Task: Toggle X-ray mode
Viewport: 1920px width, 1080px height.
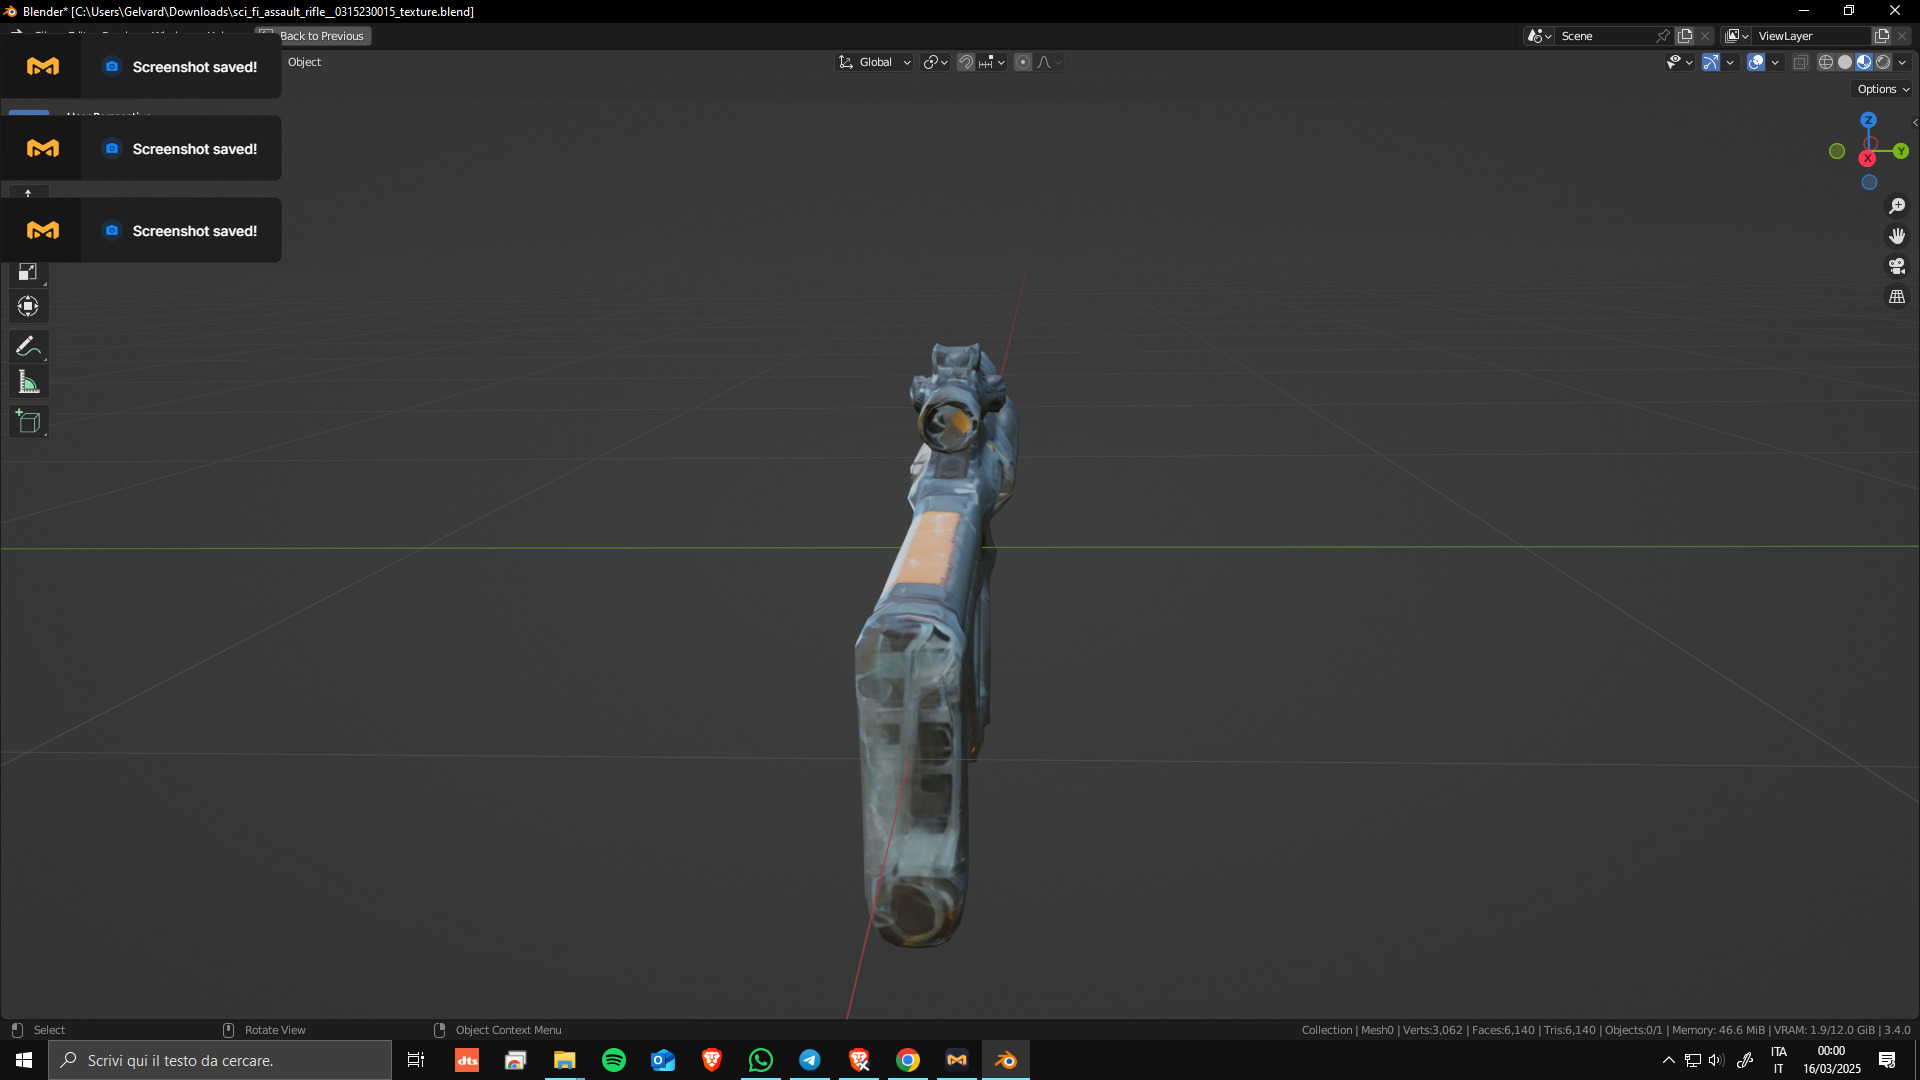Action: [x=1800, y=62]
